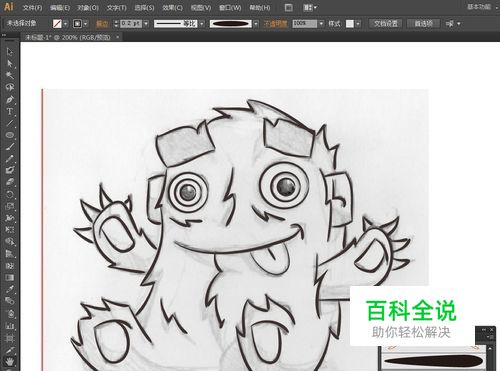Viewport: 500px width, 371px height.
Task: Select the Paintbrush tool
Action: click(x=10, y=147)
